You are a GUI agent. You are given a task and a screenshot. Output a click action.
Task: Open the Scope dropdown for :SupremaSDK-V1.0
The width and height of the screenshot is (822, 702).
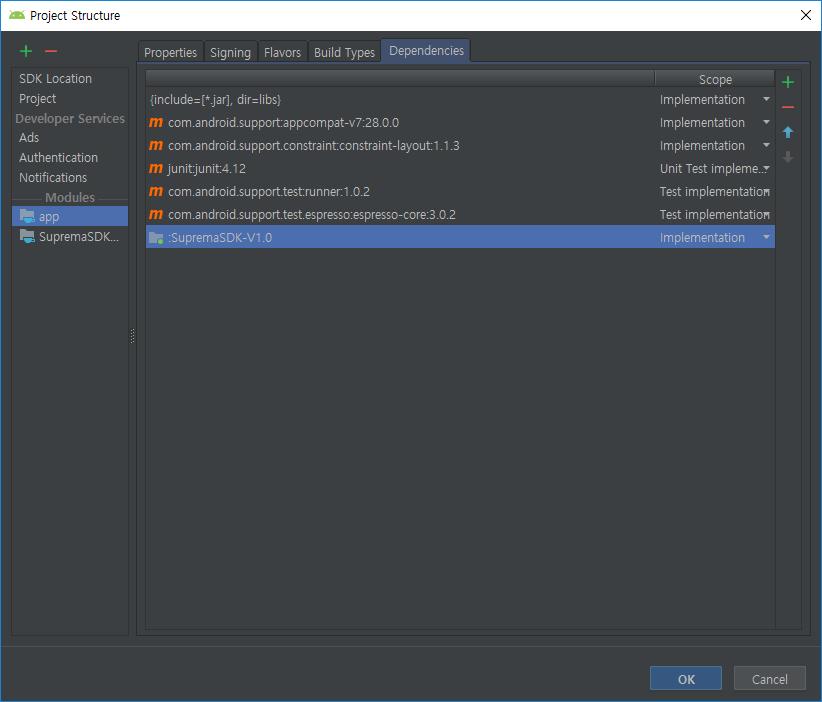coord(766,238)
